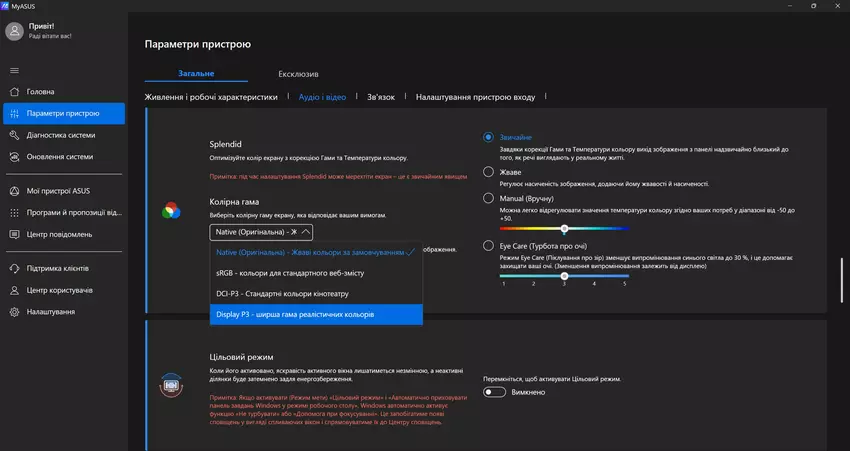Toggle the Цільовий режим switch
The image size is (850, 451).
coord(493,392)
